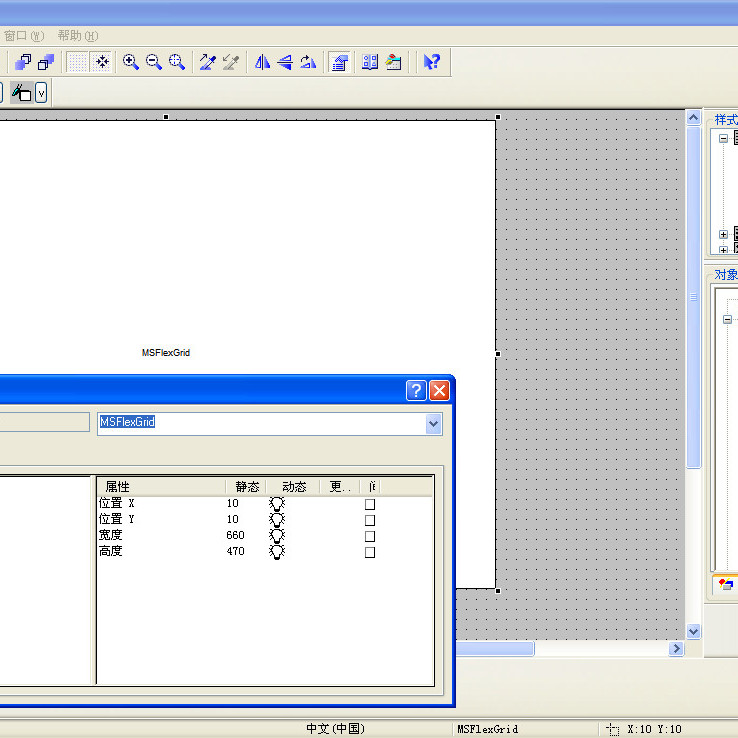This screenshot has height=738, width=738.
Task: Click the rotate object icon
Action: click(x=308, y=62)
